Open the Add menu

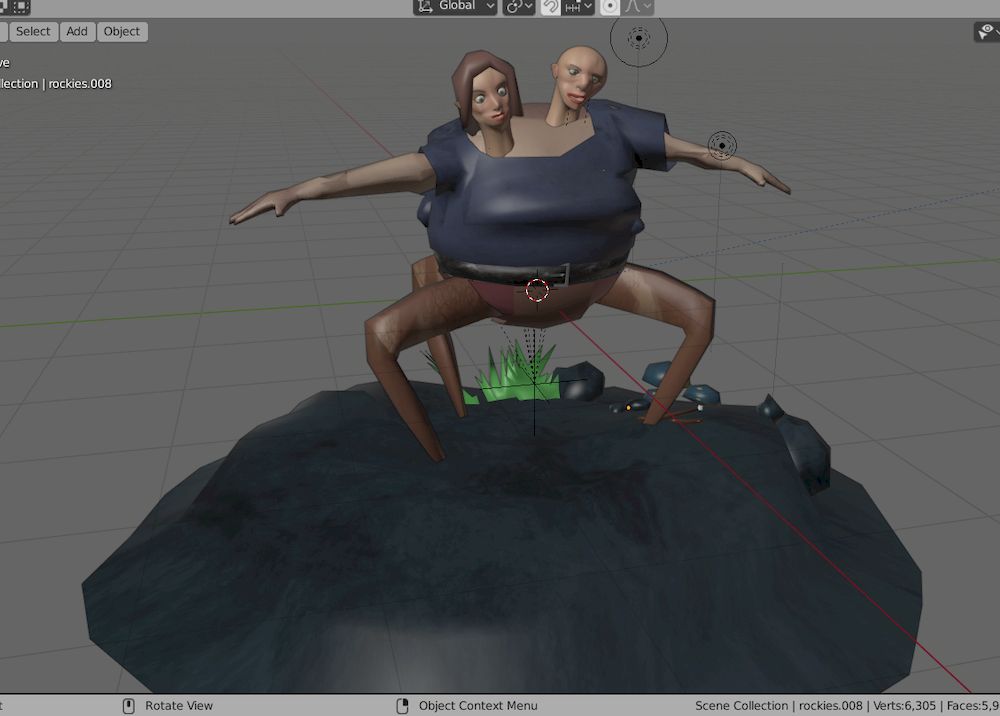pos(77,31)
